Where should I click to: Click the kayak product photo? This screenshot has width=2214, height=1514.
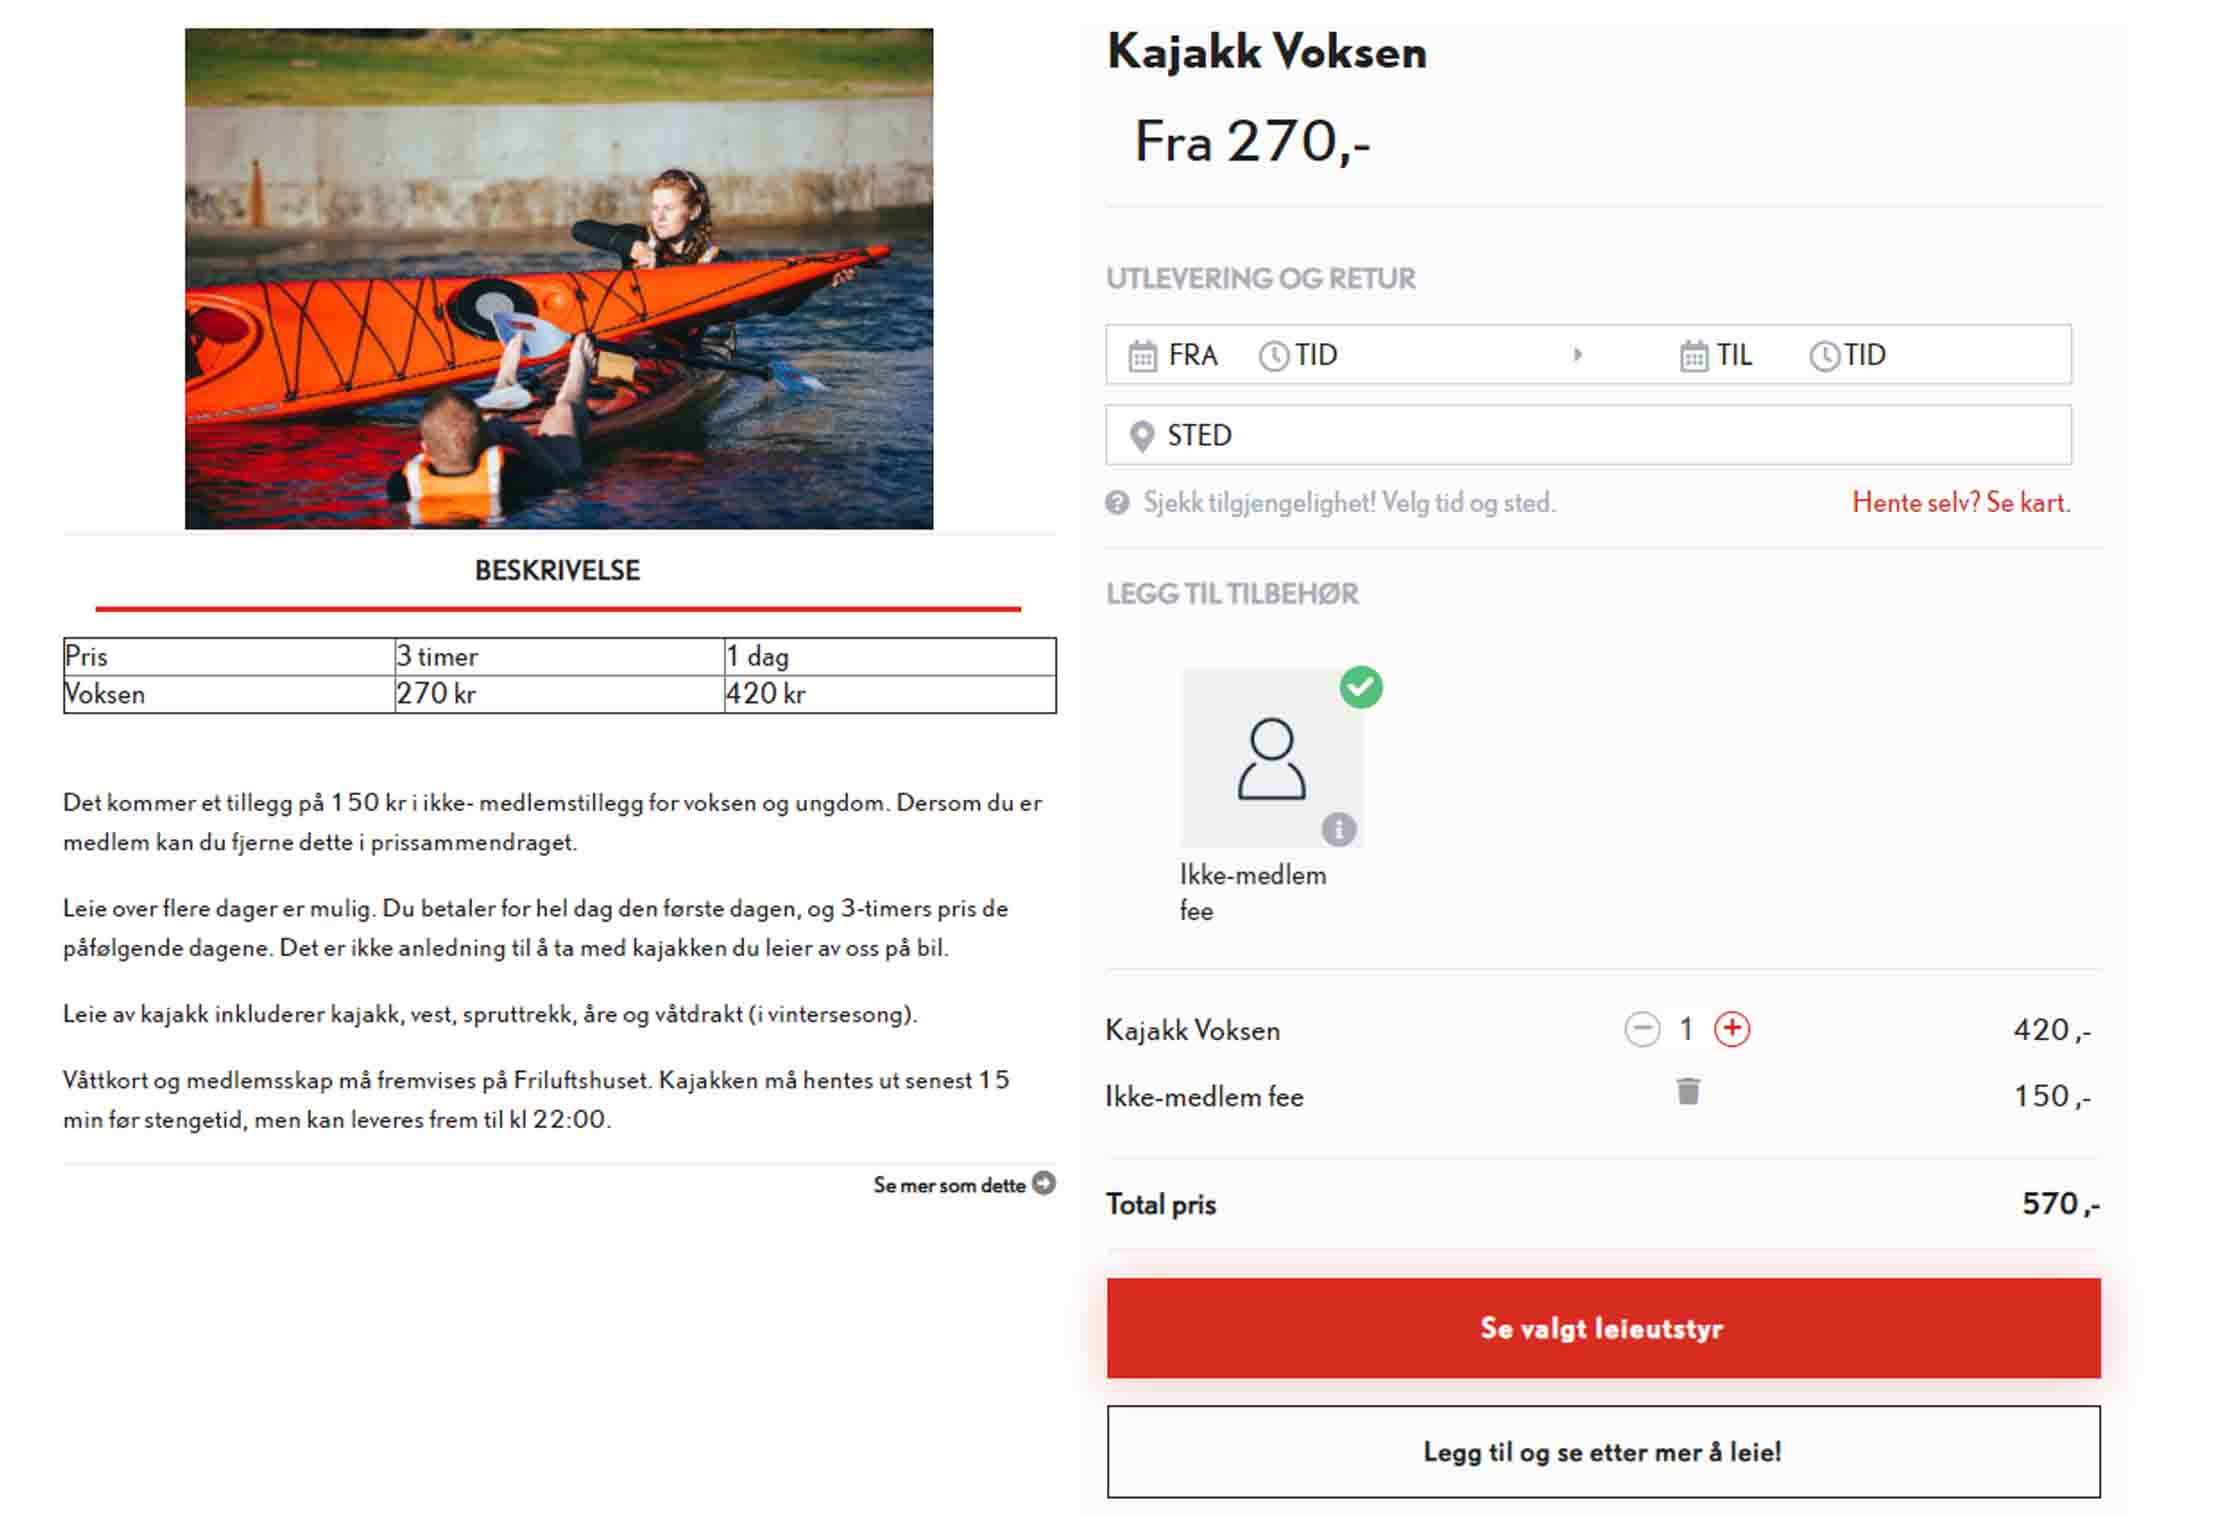click(x=559, y=279)
